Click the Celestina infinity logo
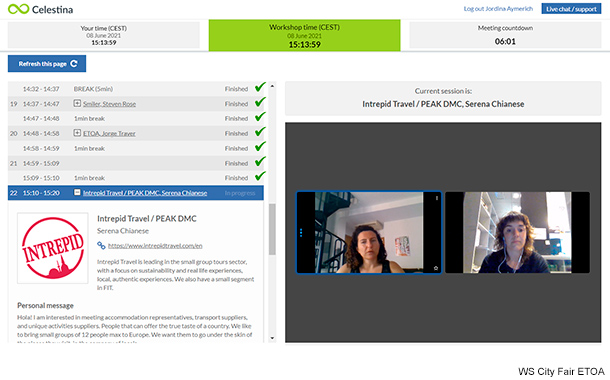610x380 pixels. click(x=18, y=9)
